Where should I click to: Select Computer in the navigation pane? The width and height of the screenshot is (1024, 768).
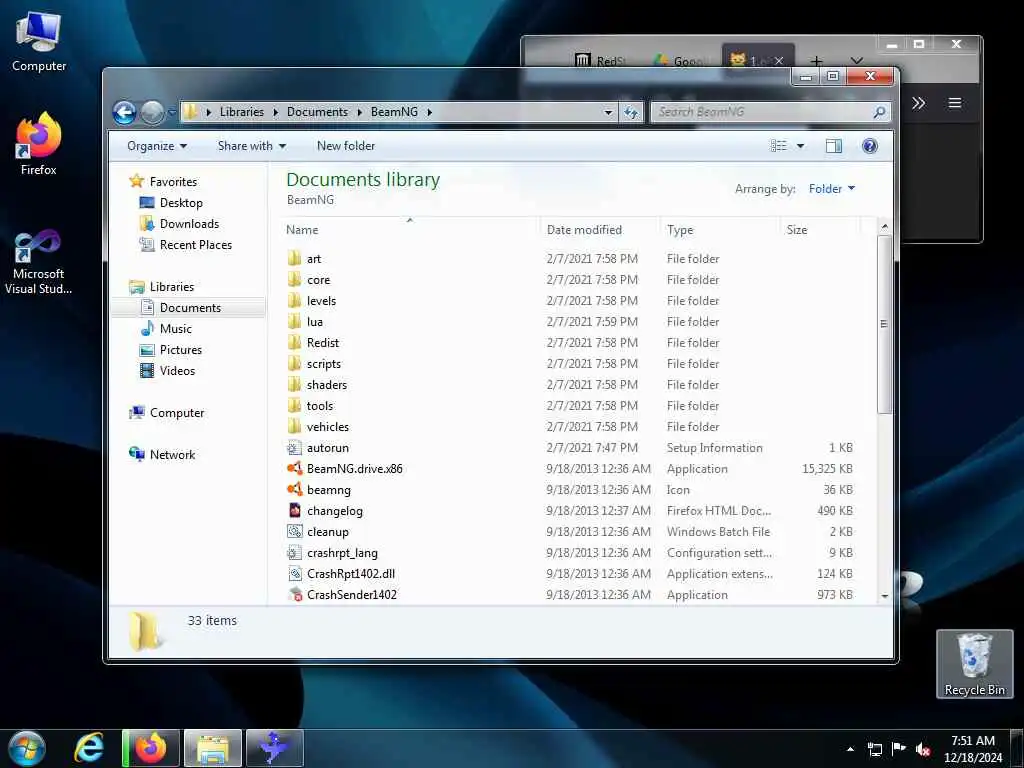click(176, 413)
